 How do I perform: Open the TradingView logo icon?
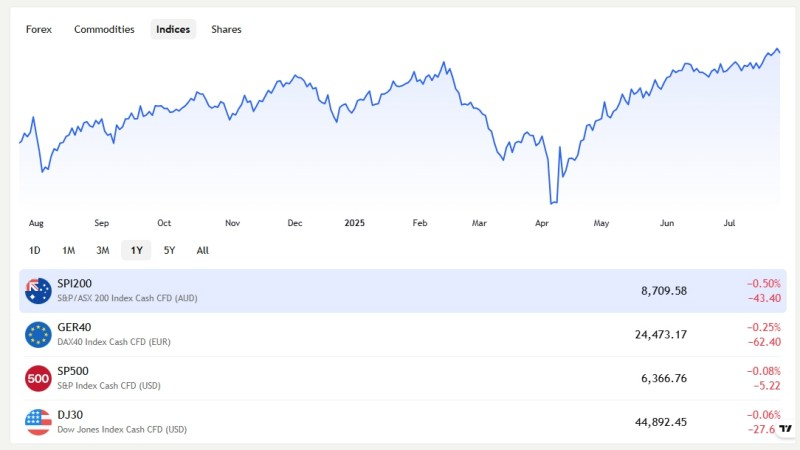pos(786,429)
